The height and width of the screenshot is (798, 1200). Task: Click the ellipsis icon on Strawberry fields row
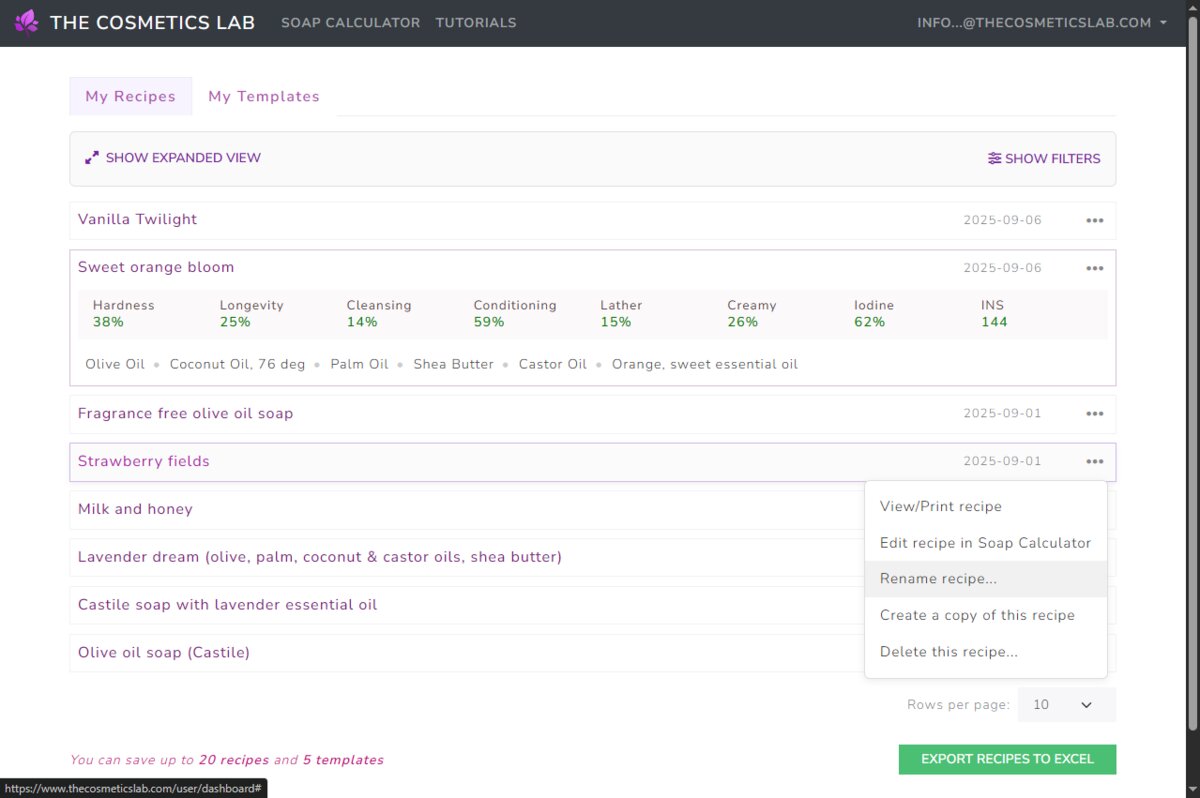coord(1095,462)
